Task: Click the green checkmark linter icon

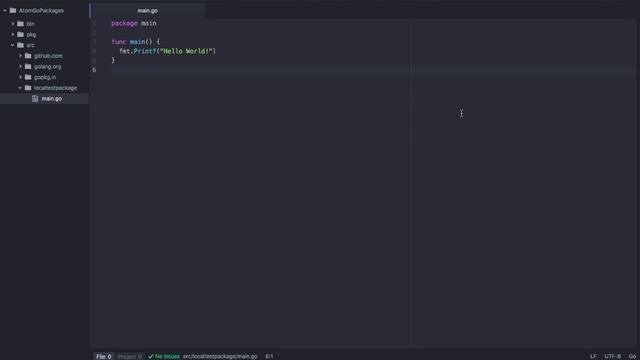Action: (151, 356)
